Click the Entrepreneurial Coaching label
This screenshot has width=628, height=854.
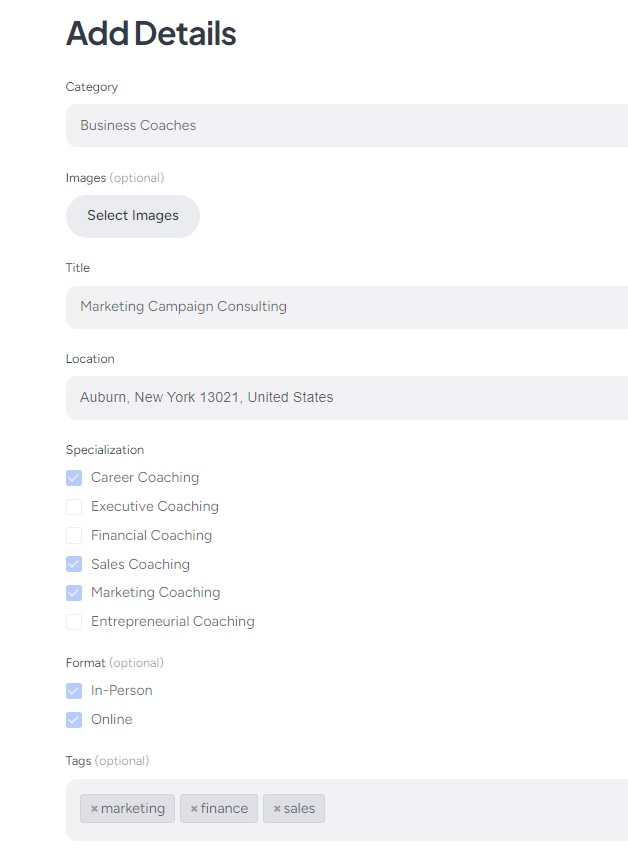(172, 622)
